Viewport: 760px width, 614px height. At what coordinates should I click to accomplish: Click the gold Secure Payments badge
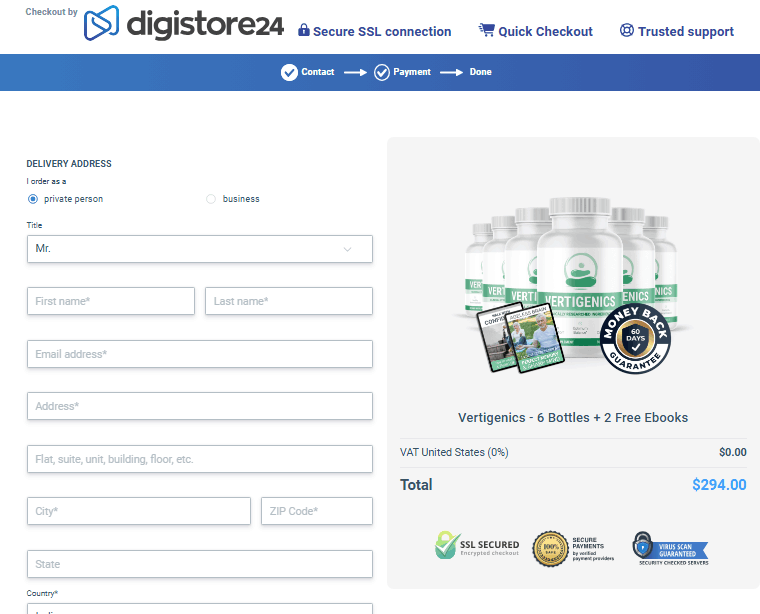(x=551, y=548)
